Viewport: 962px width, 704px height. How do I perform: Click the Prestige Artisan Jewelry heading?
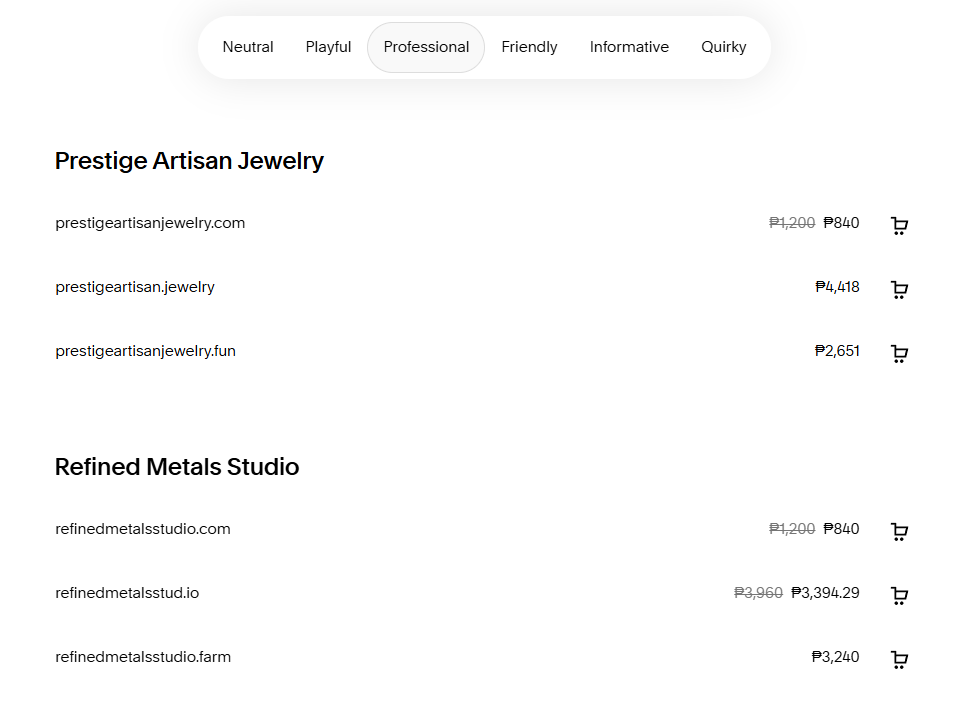[x=189, y=161]
